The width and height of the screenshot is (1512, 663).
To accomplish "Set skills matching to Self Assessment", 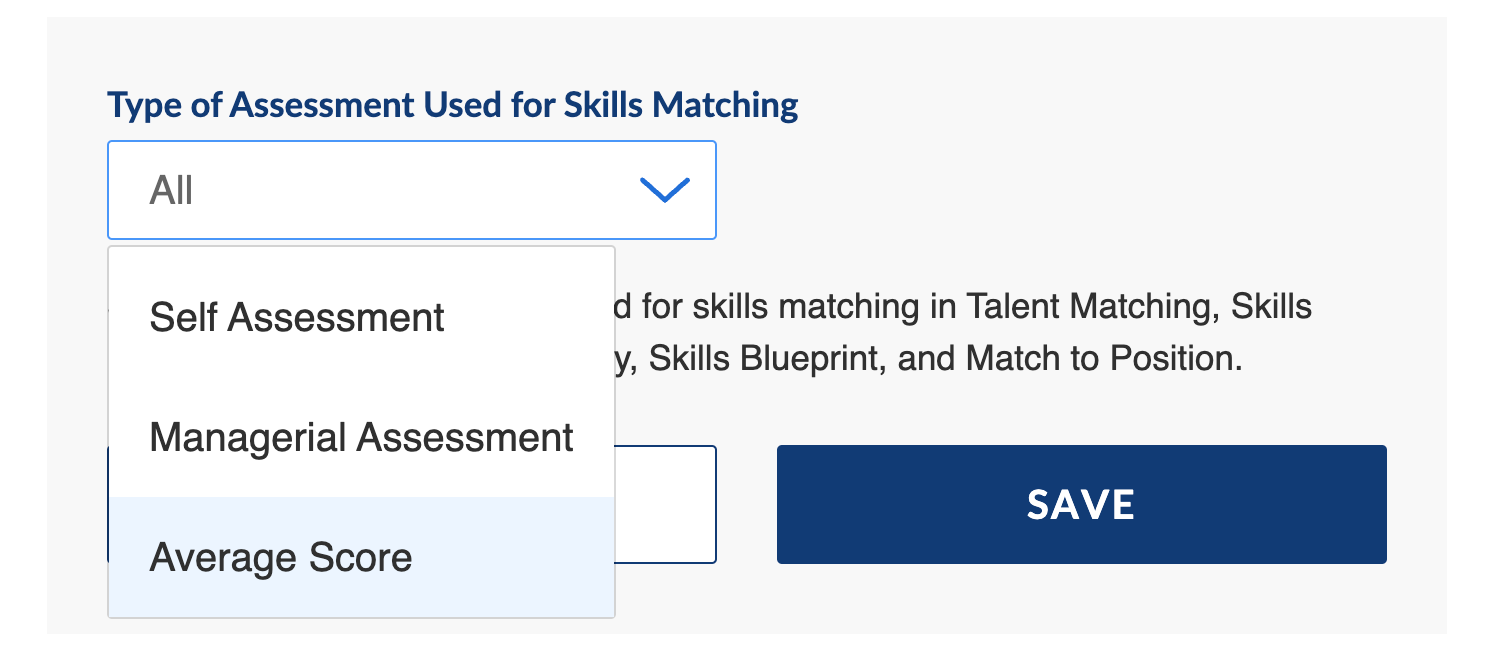I will coord(297,318).
